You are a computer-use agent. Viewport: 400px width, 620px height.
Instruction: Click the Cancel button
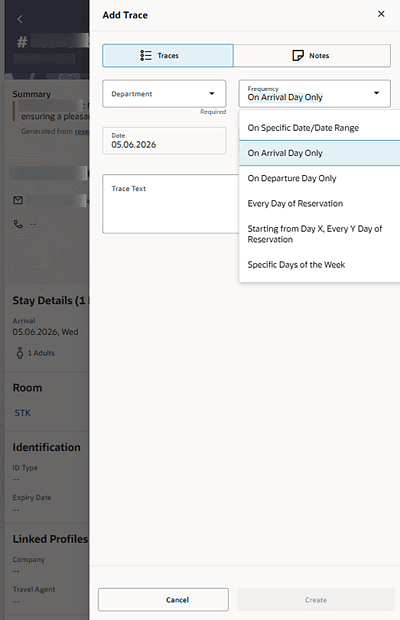(163, 599)
